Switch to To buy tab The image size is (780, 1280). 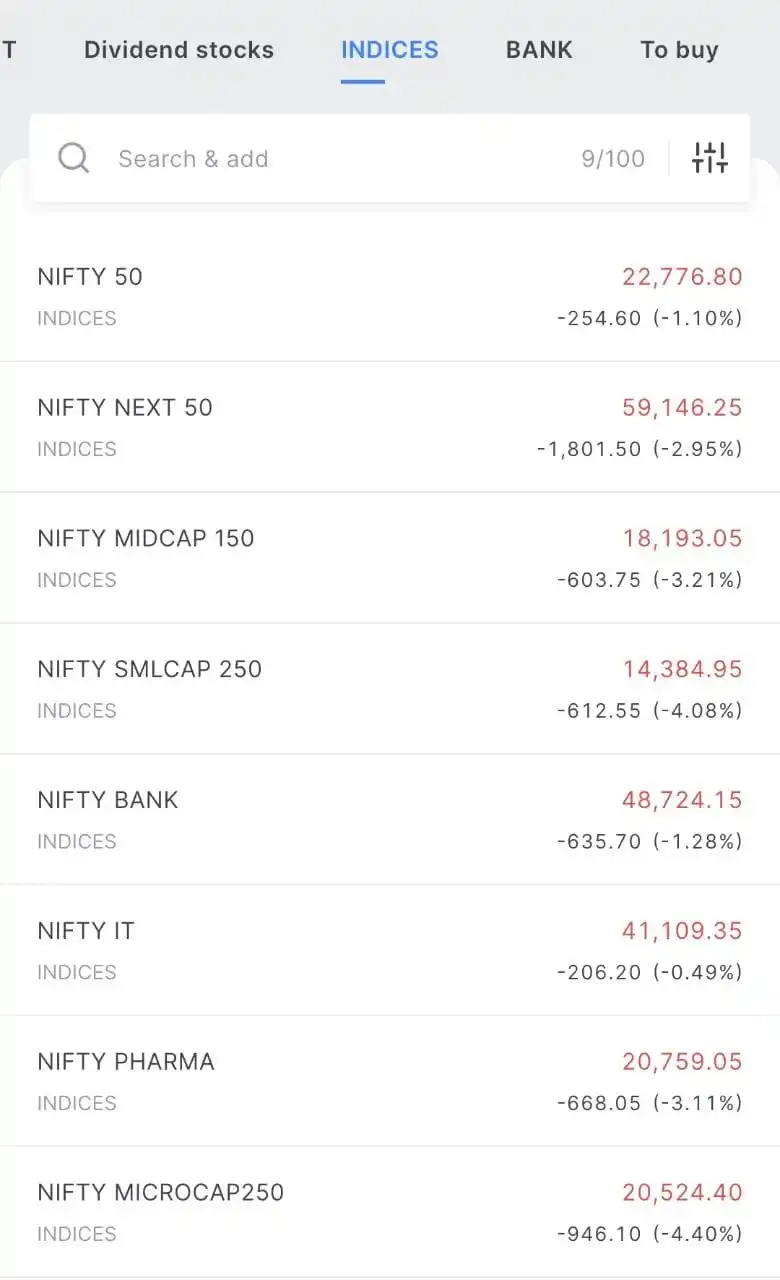679,50
